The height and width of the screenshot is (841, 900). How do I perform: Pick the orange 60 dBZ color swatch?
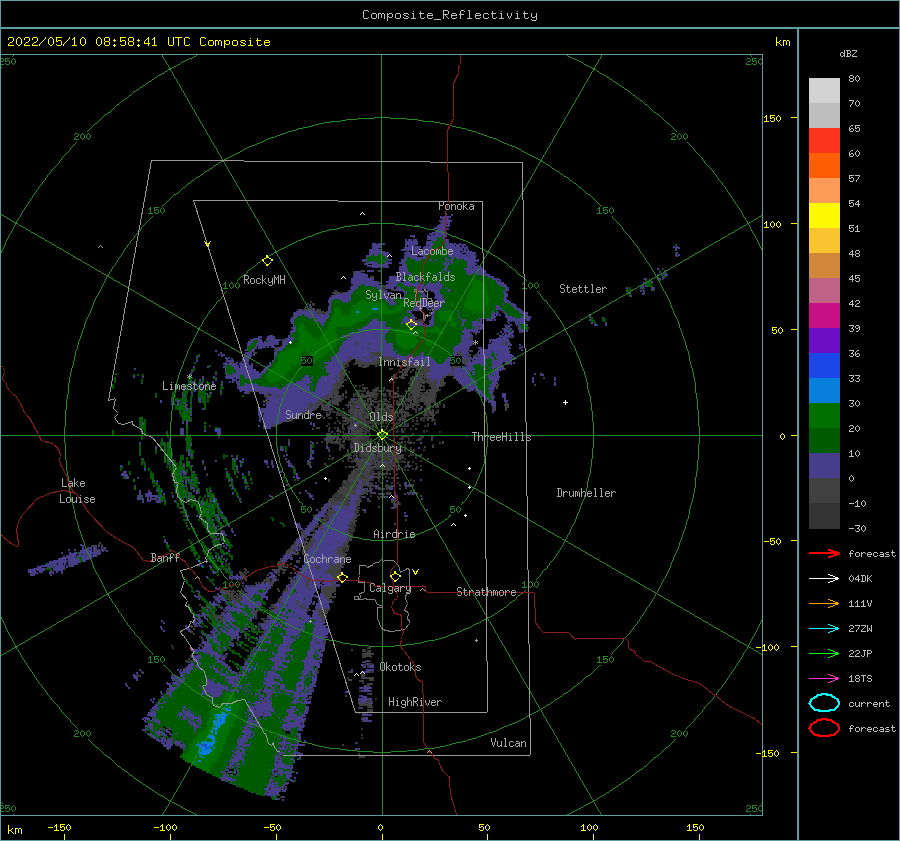(824, 165)
